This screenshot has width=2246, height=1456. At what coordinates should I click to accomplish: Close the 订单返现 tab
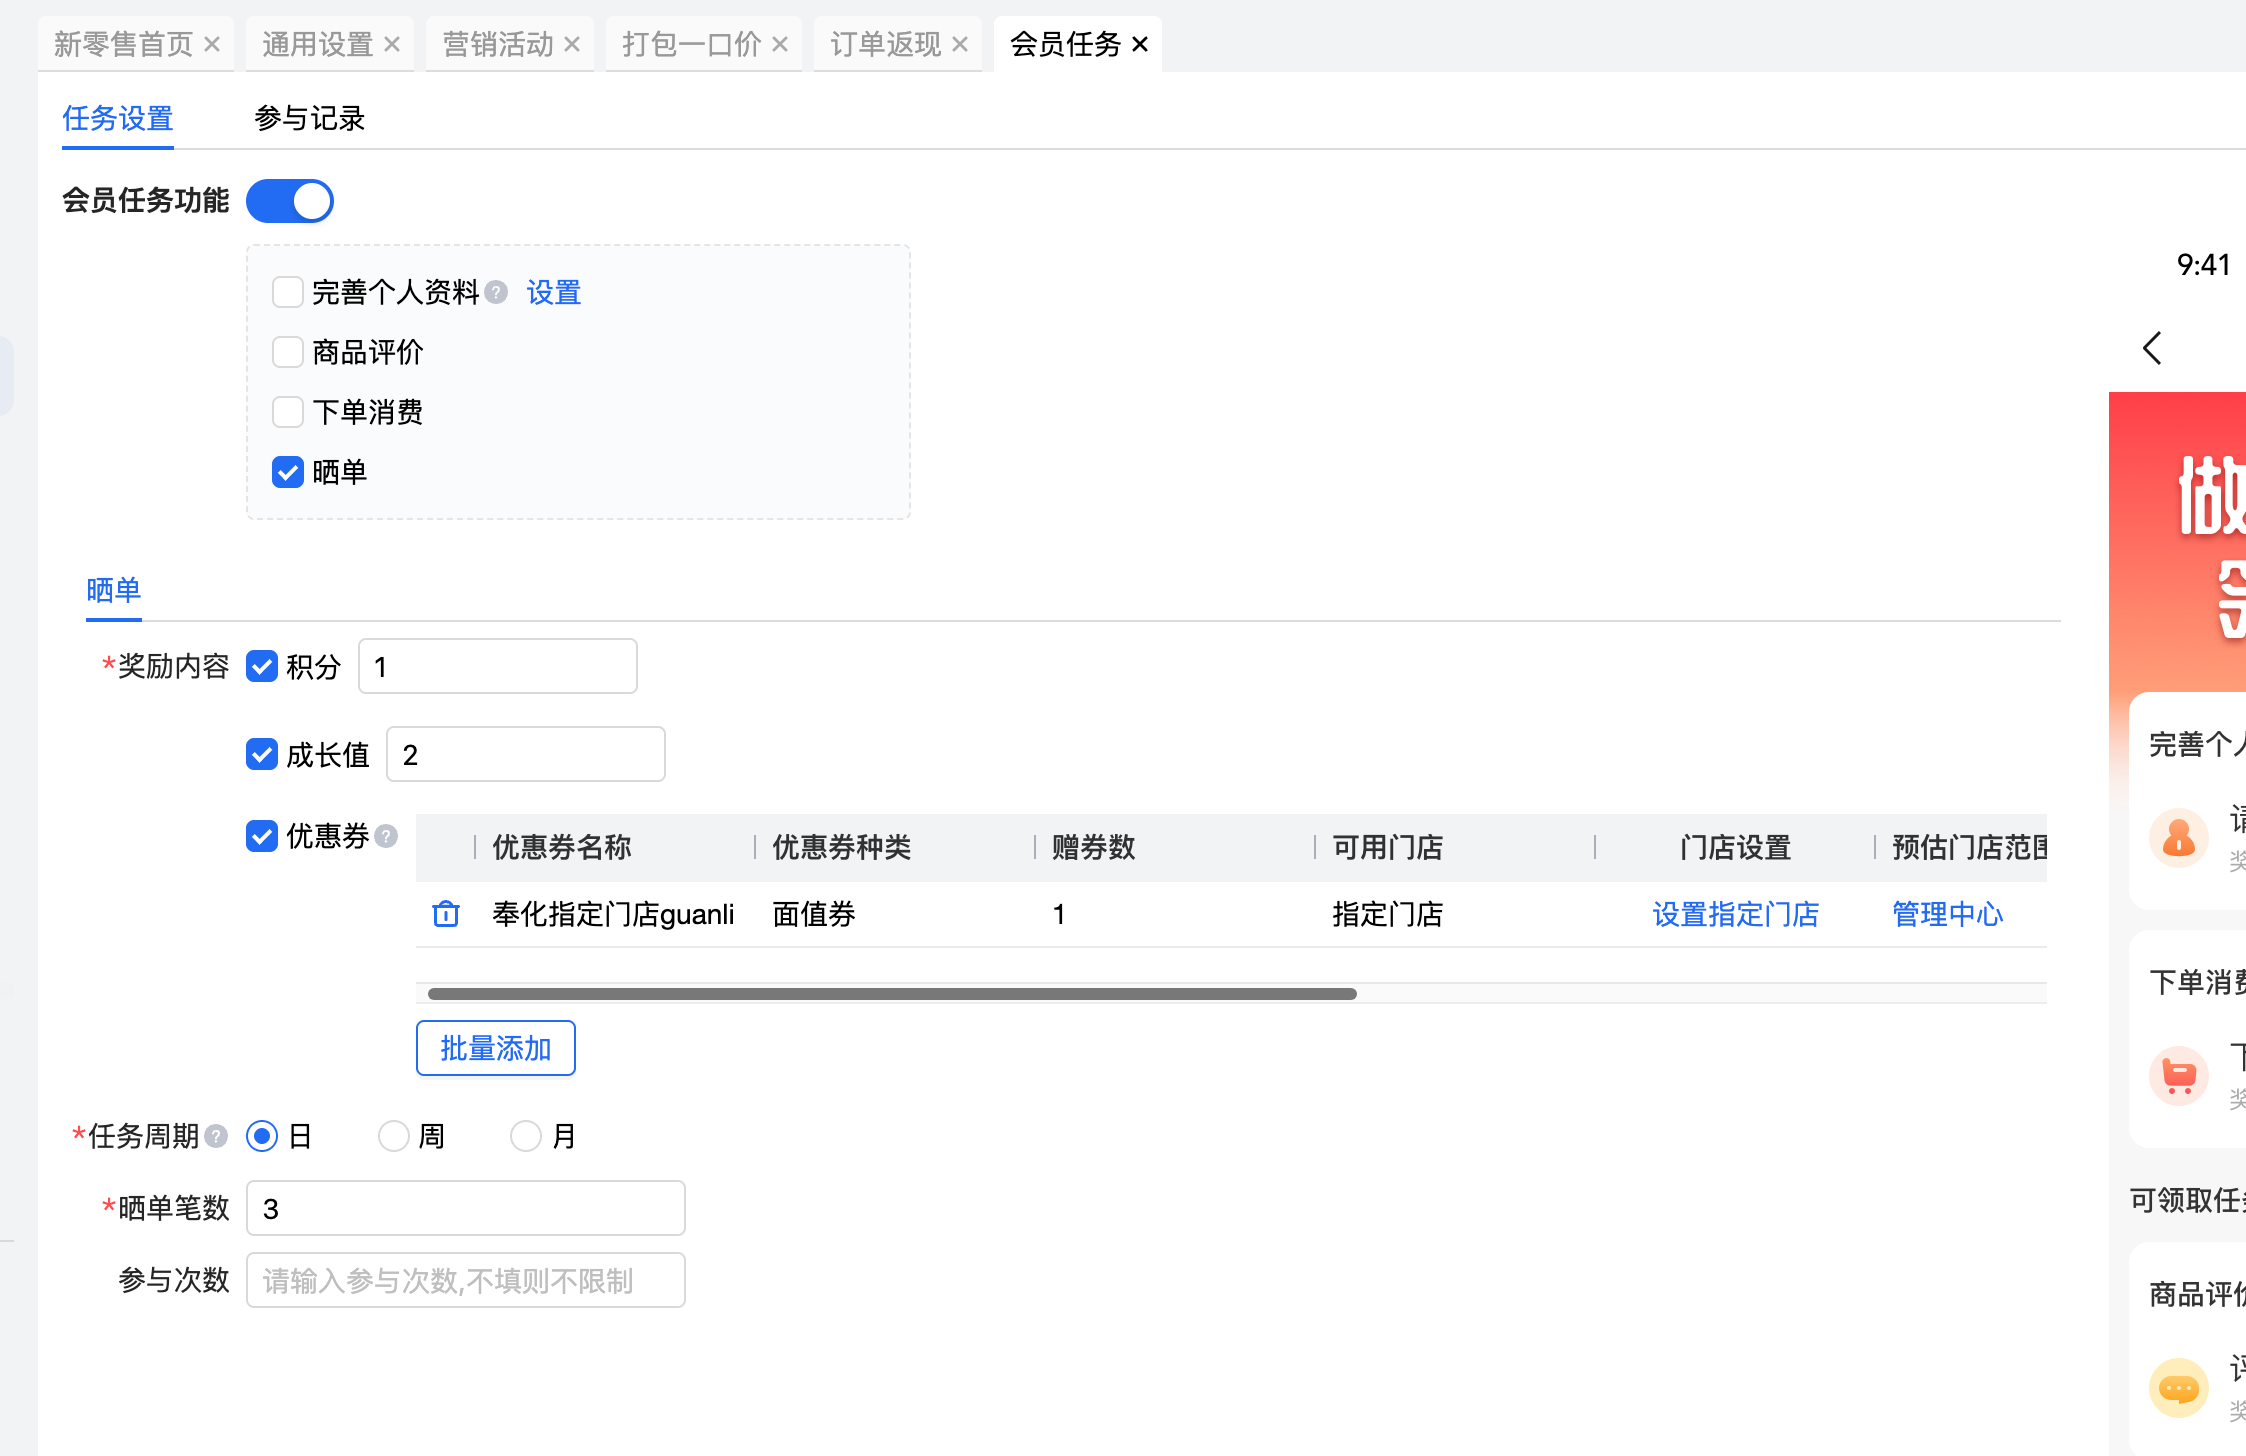coord(960,44)
